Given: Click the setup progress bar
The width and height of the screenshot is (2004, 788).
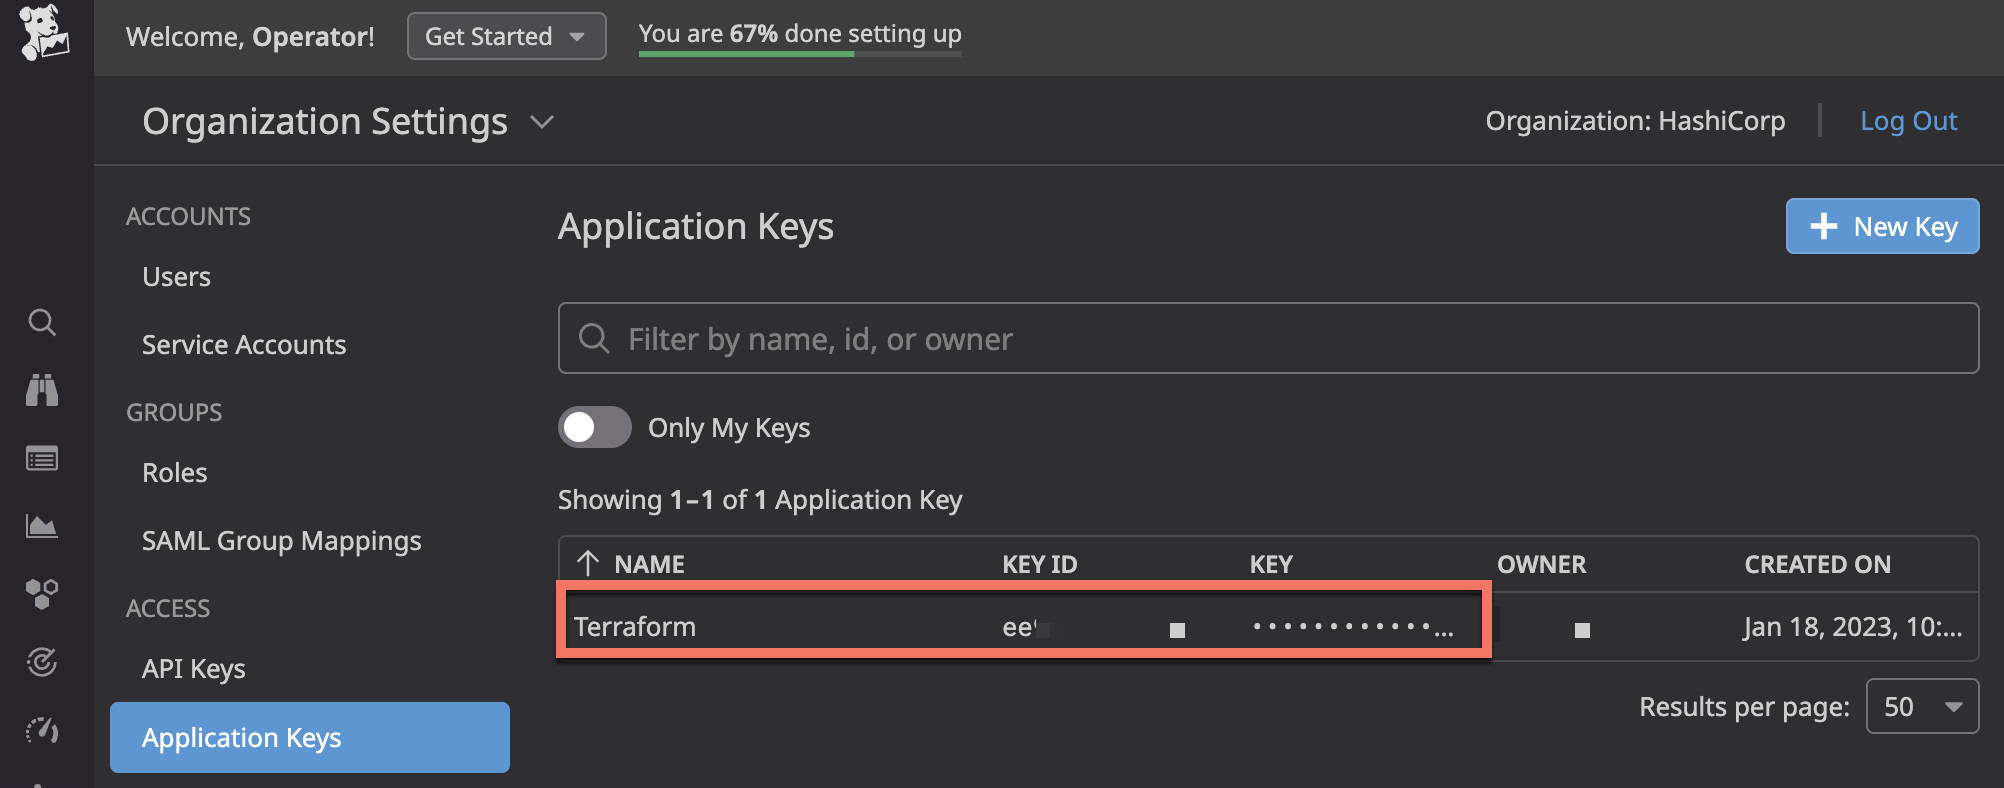Looking at the screenshot, I should coord(800,54).
